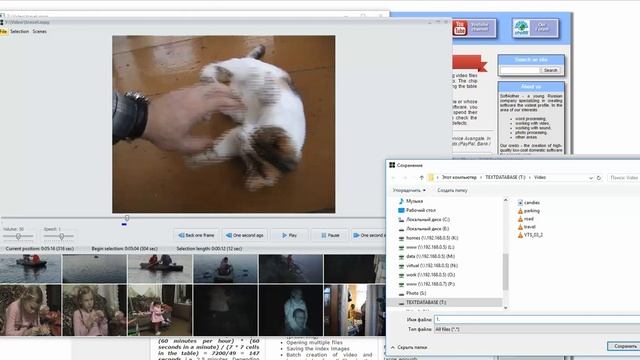The image size is (640, 360).
Task: Select the 'work' network drive (O:)
Action: (430, 275)
